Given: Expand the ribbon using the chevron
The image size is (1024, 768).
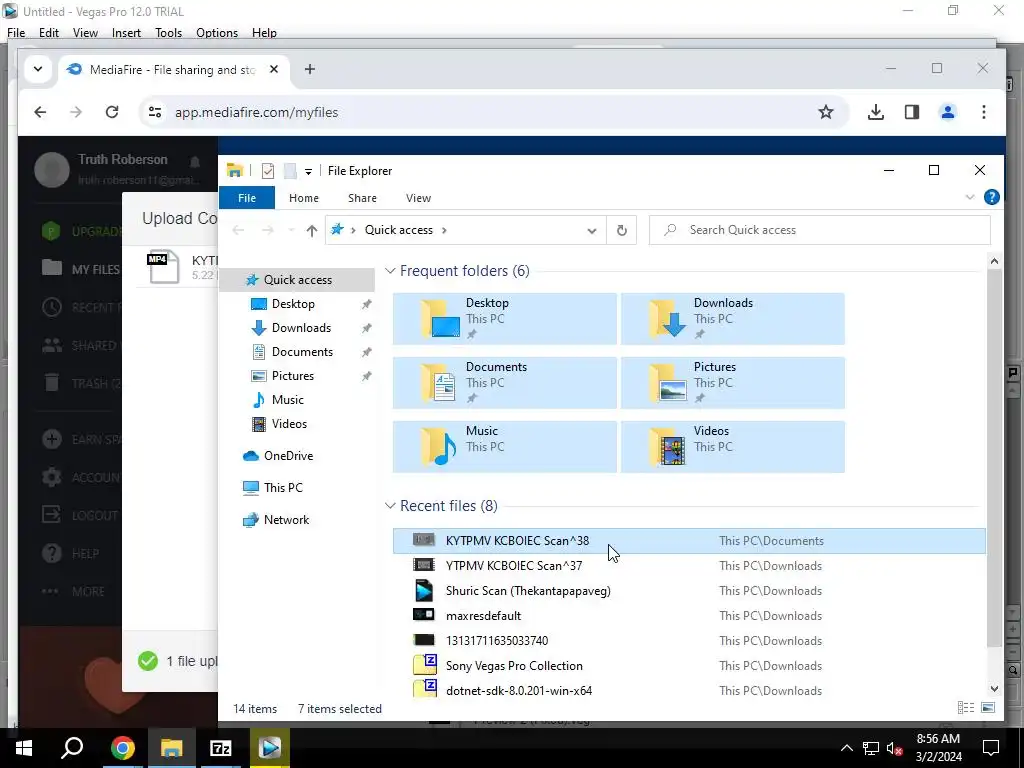Looking at the screenshot, I should (970, 197).
